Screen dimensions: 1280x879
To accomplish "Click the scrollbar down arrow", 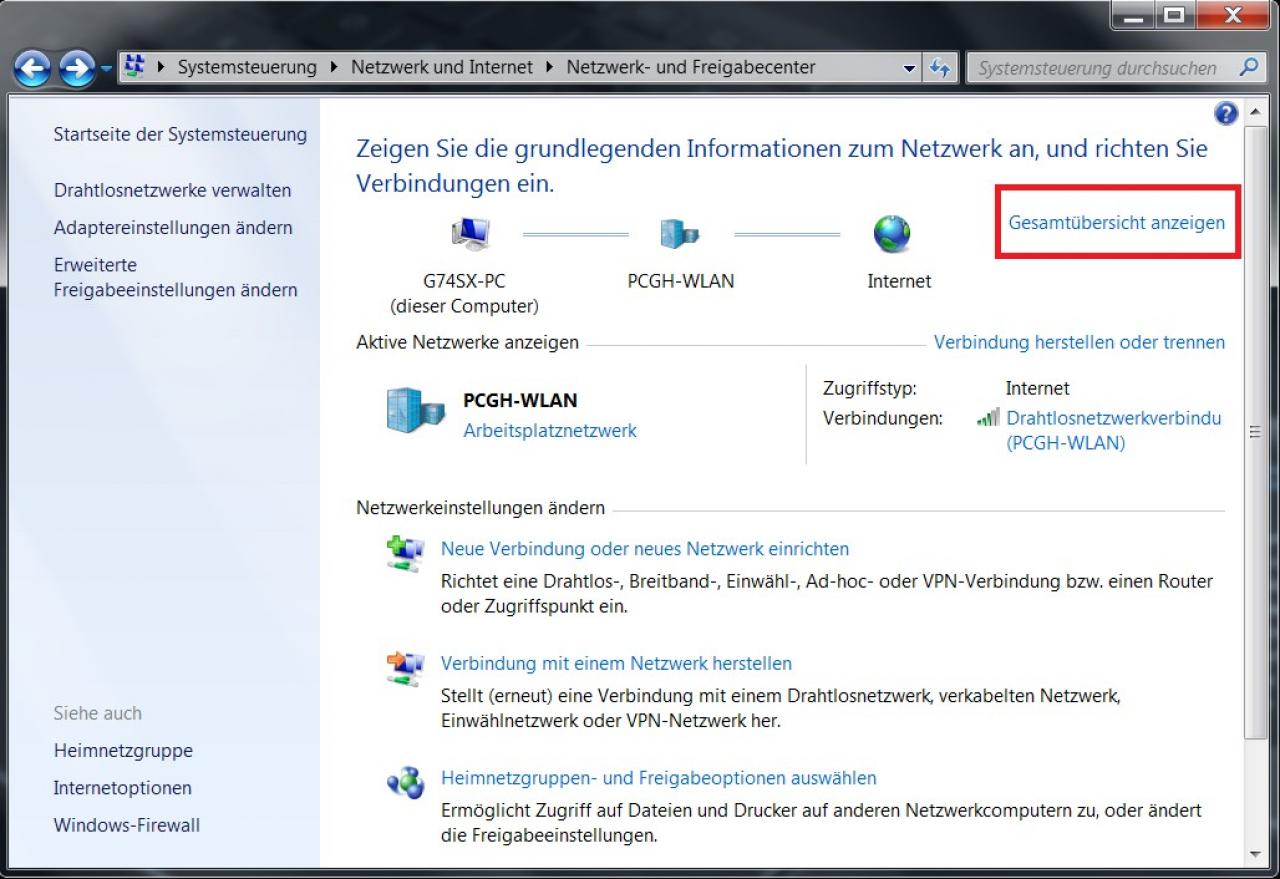I will [x=1256, y=855].
